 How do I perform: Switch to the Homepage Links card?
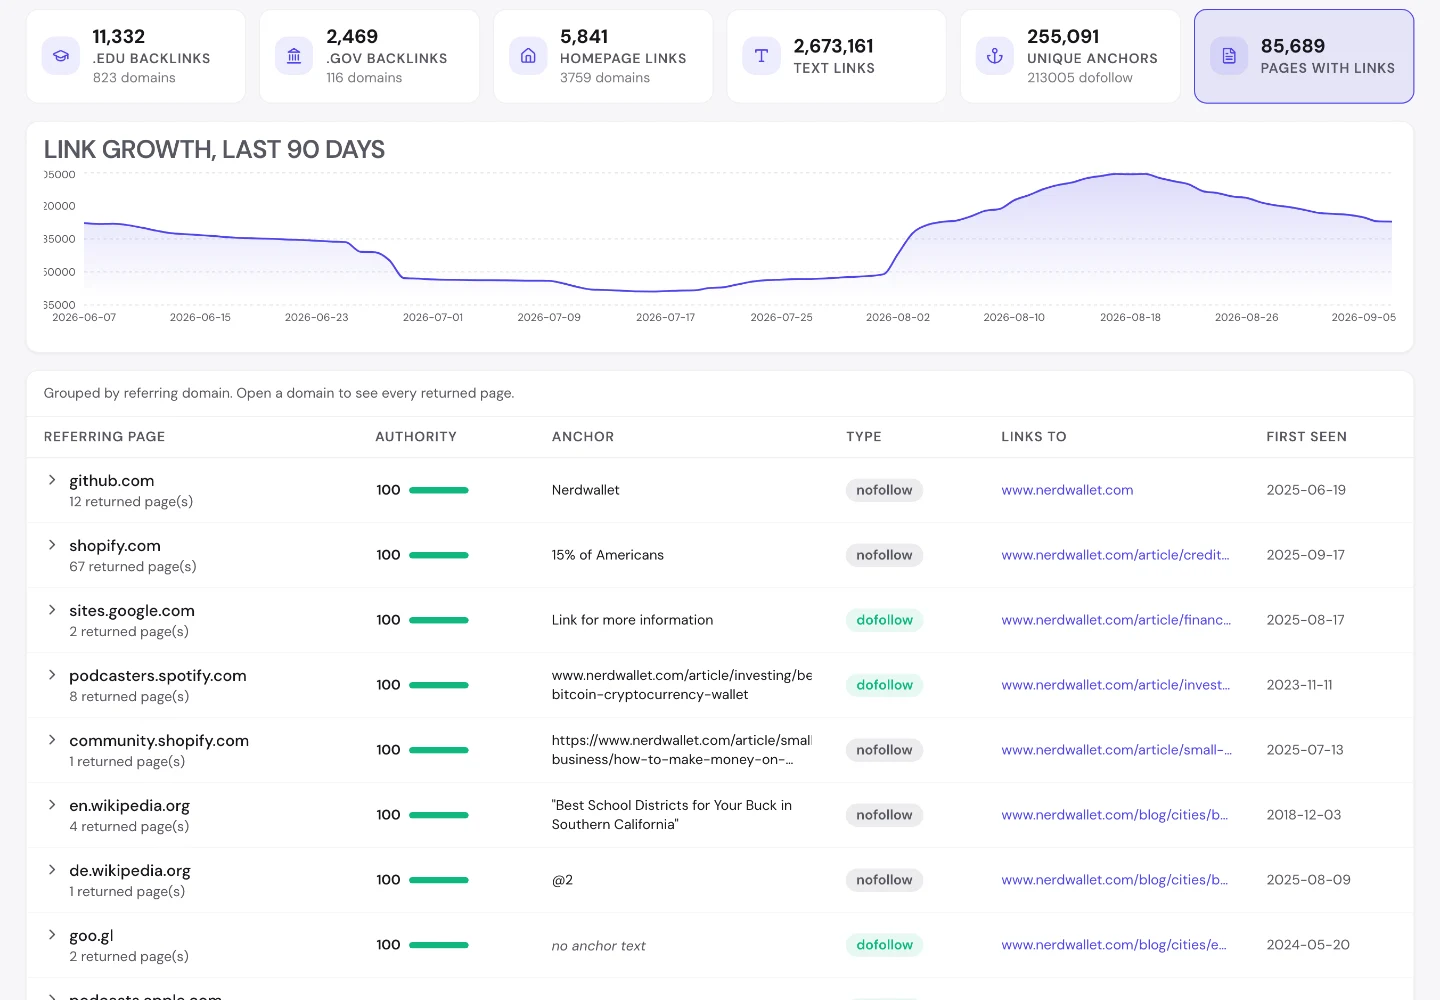603,56
